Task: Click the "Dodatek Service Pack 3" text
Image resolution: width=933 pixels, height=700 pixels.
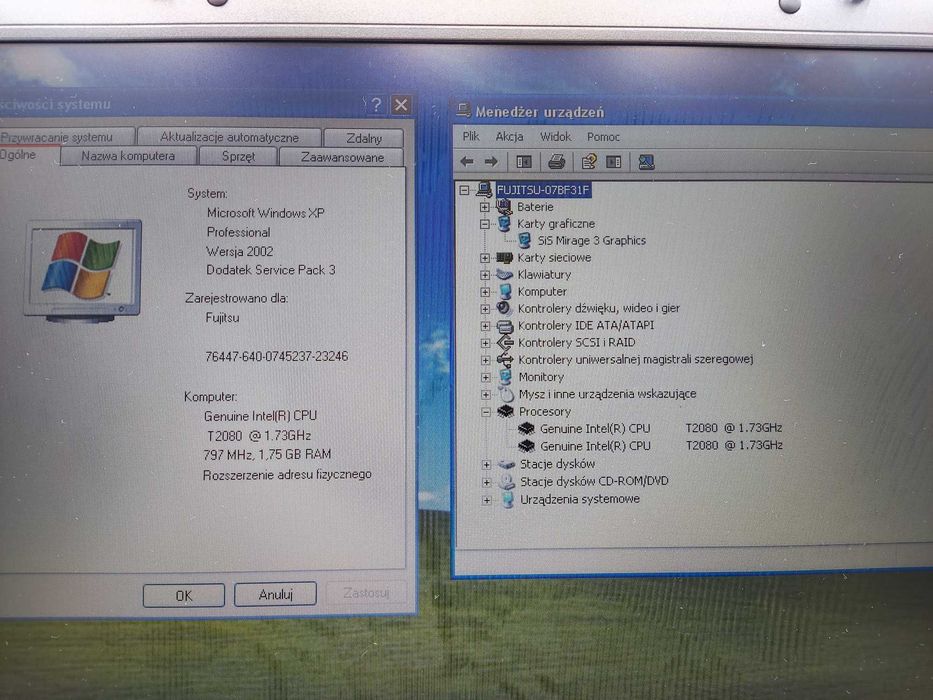Action: [271, 270]
